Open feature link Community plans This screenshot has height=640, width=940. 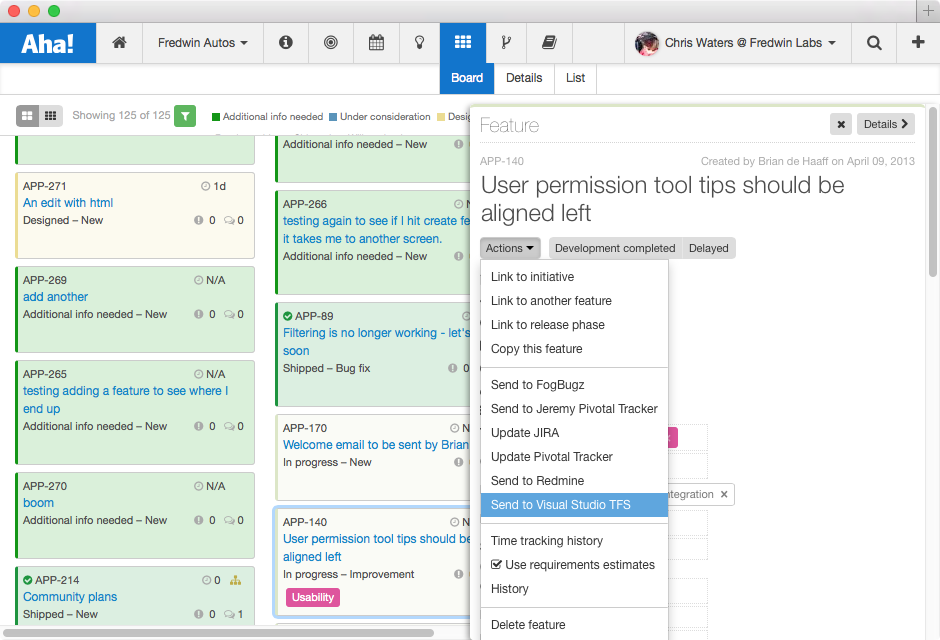70,597
